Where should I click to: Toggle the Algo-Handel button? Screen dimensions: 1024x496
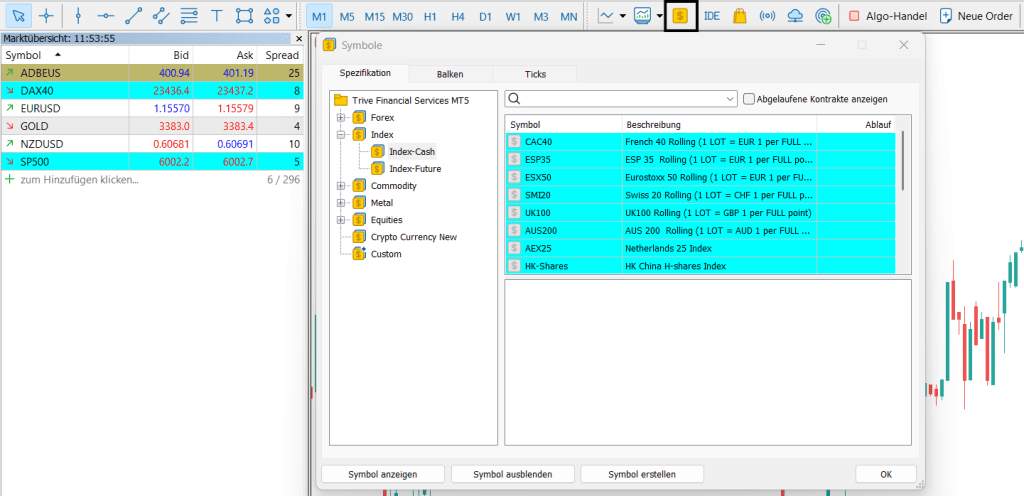[888, 16]
